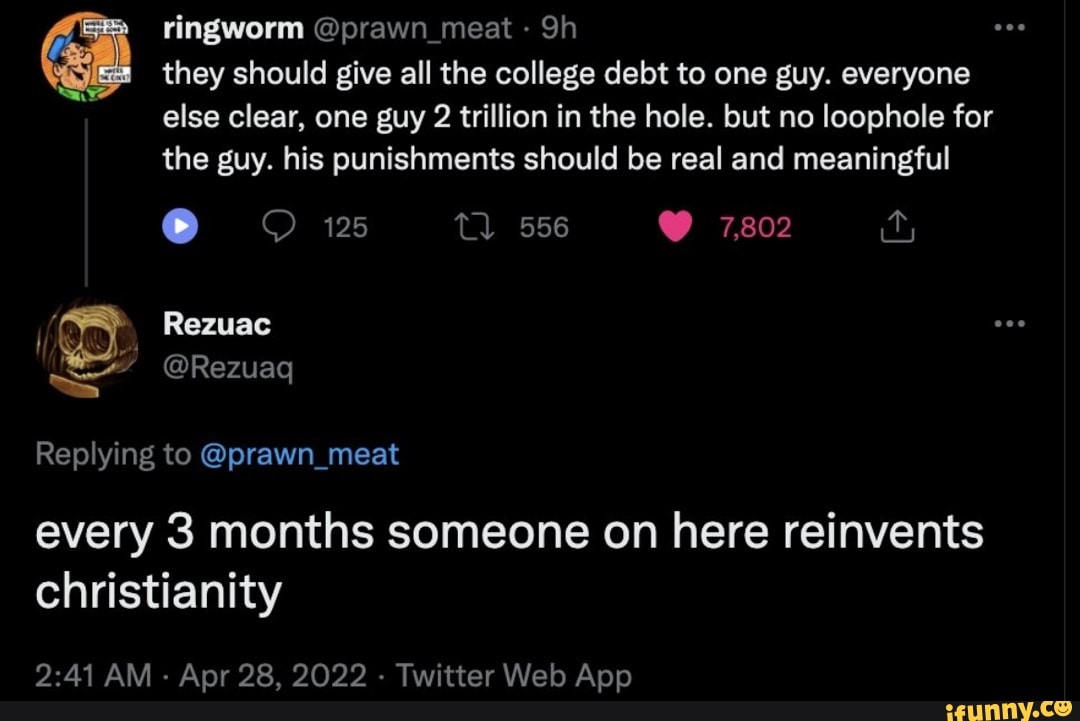Click the blue play button on tweet
The image size is (1080, 721).
pos(180,226)
